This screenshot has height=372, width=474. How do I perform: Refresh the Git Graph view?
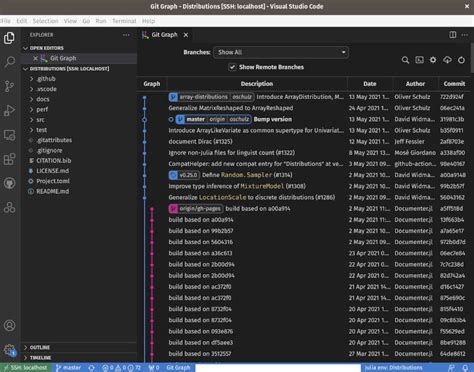461,60
